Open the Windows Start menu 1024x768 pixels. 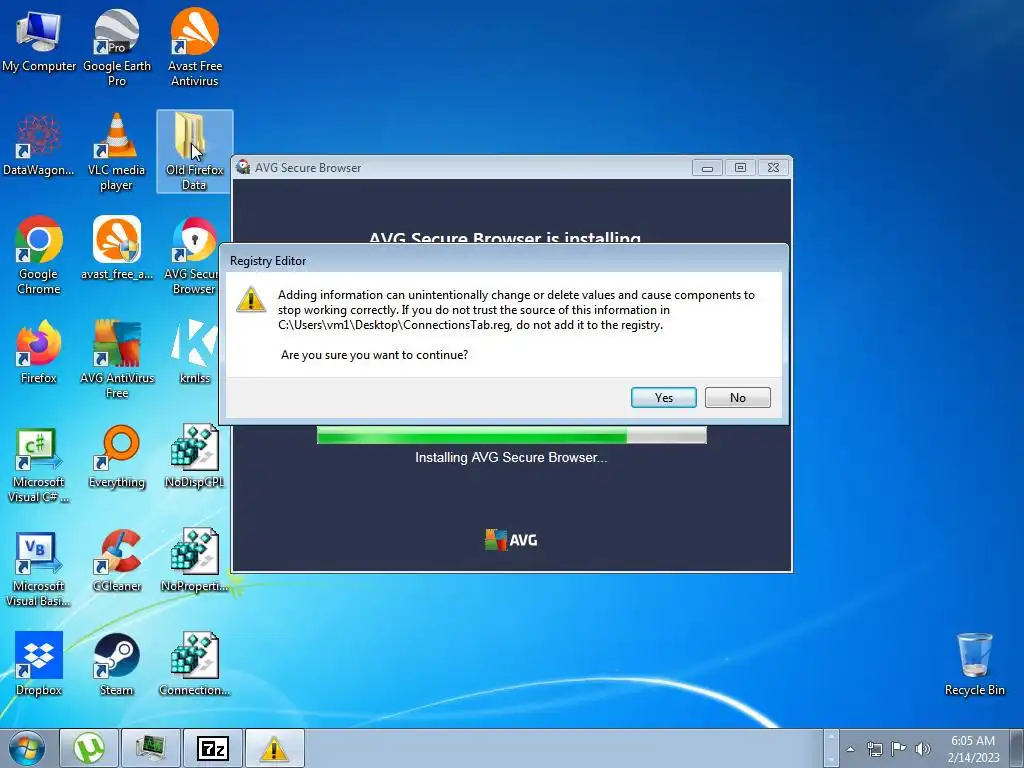coord(27,748)
